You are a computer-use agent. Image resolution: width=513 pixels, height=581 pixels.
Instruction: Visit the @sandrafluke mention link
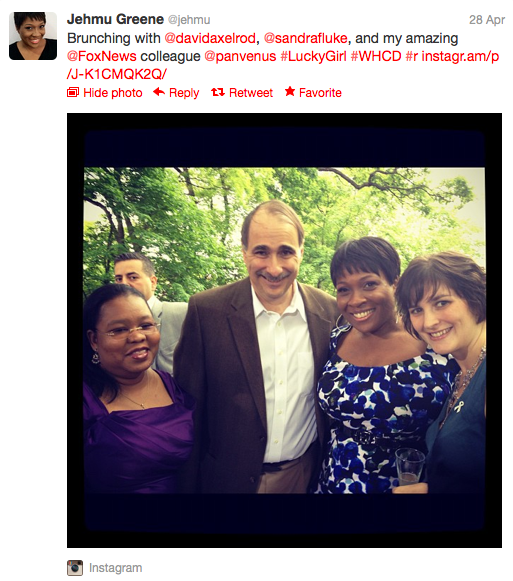306,38
